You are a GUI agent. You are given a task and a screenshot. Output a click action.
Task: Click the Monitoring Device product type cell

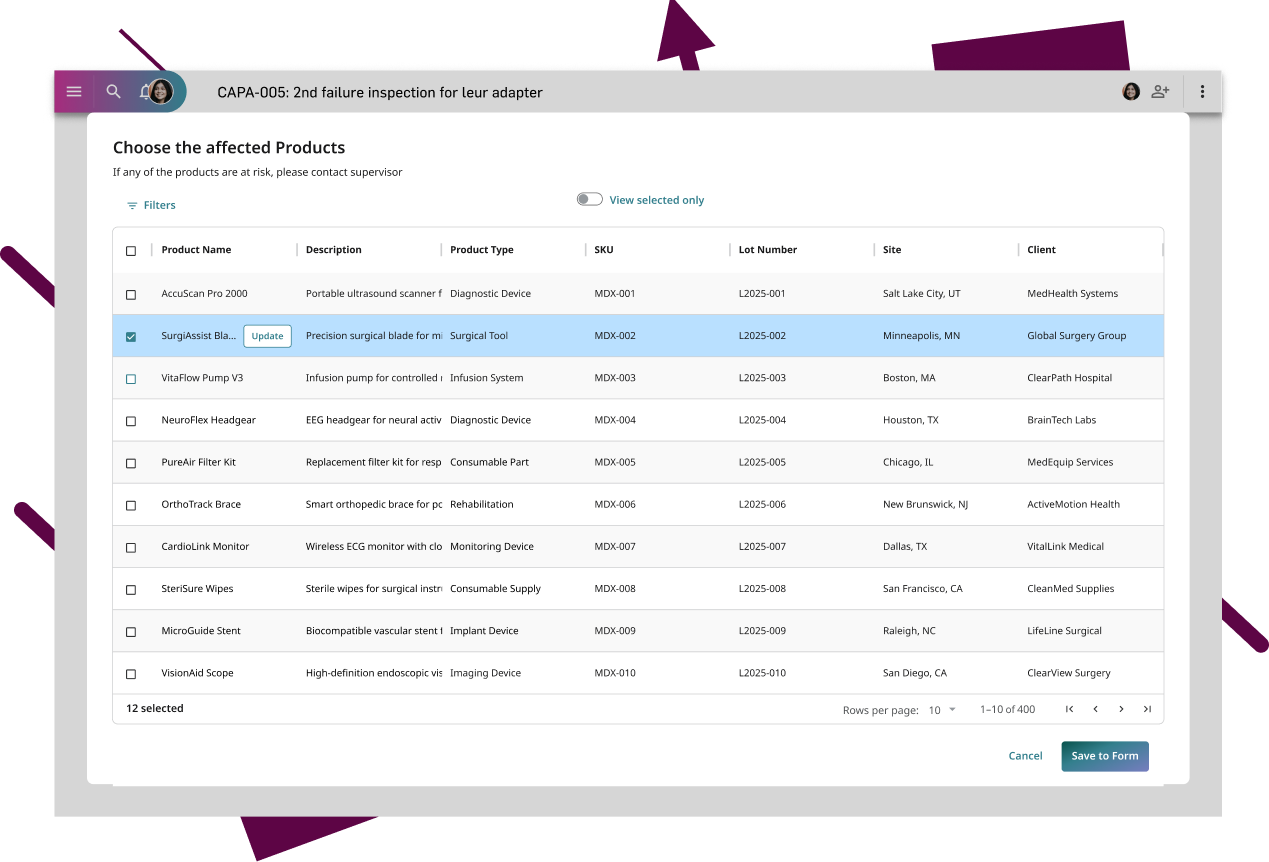point(492,546)
